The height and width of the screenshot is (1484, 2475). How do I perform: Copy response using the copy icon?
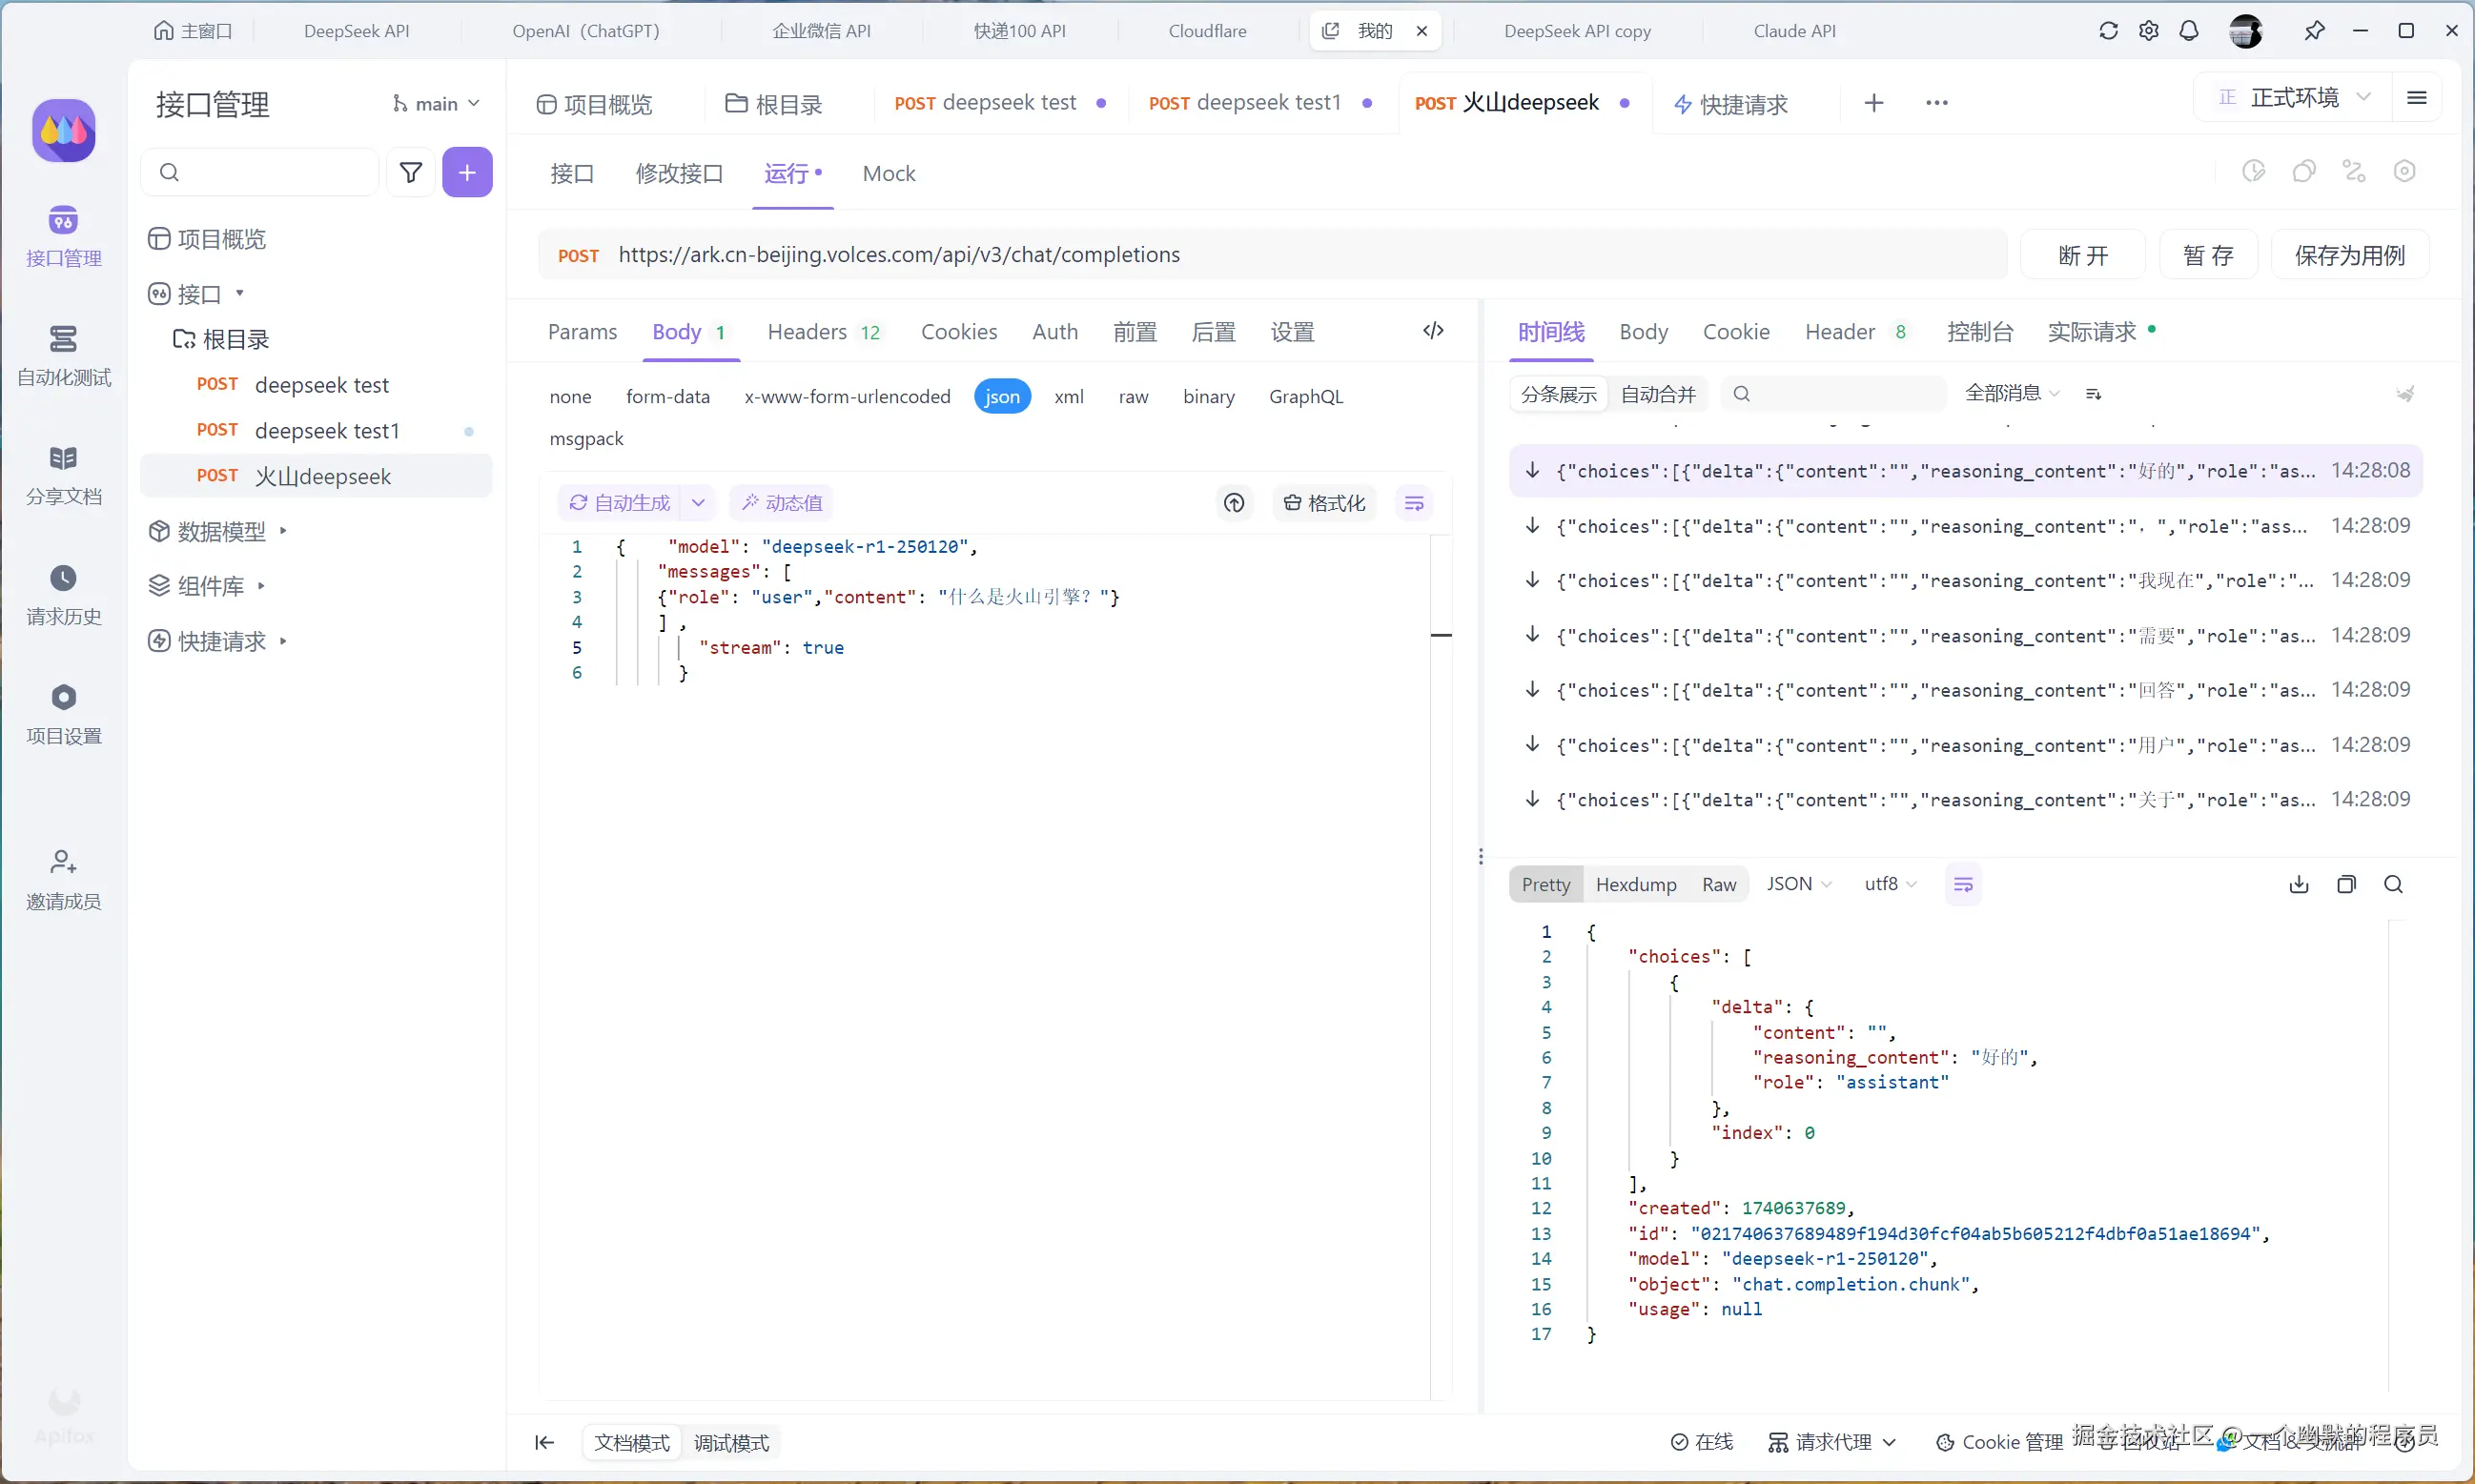point(2346,884)
